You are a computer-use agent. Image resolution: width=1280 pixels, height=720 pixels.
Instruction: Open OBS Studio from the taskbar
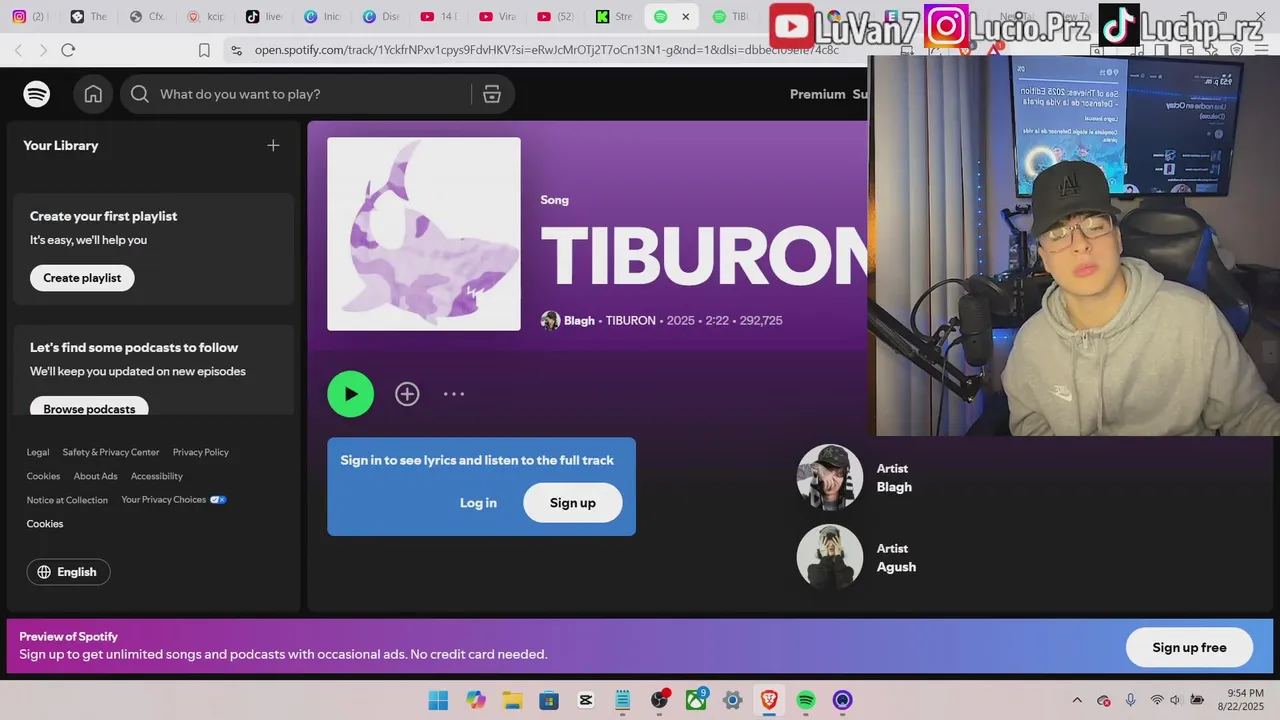[659, 700]
